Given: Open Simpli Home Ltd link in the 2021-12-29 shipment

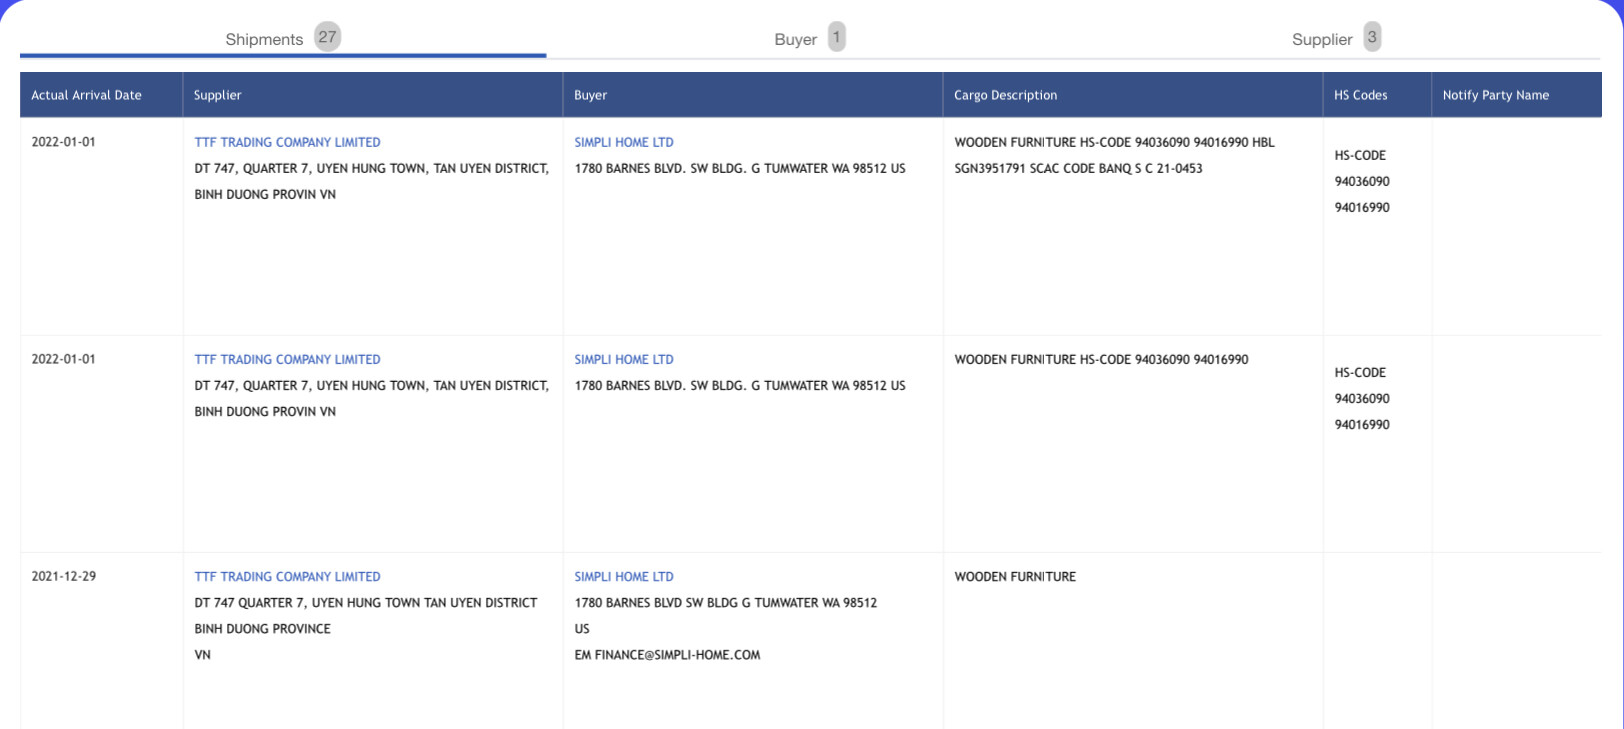Looking at the screenshot, I should click(x=624, y=577).
